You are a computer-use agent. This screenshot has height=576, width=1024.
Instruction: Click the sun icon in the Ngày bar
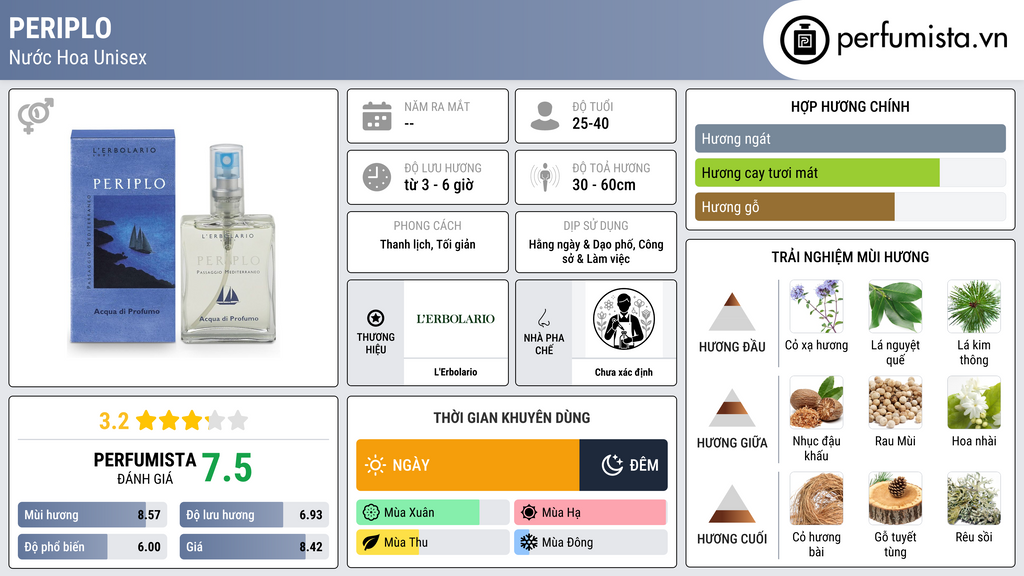(375, 465)
